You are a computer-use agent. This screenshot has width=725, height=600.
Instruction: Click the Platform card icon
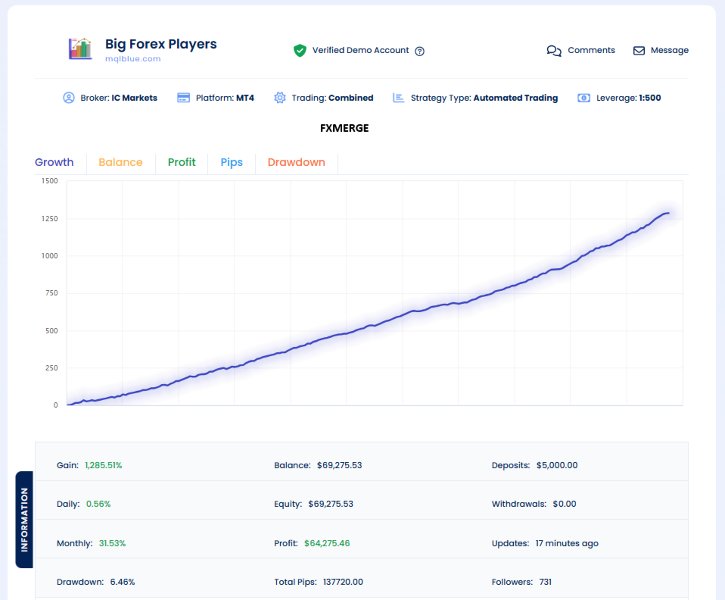(x=183, y=98)
